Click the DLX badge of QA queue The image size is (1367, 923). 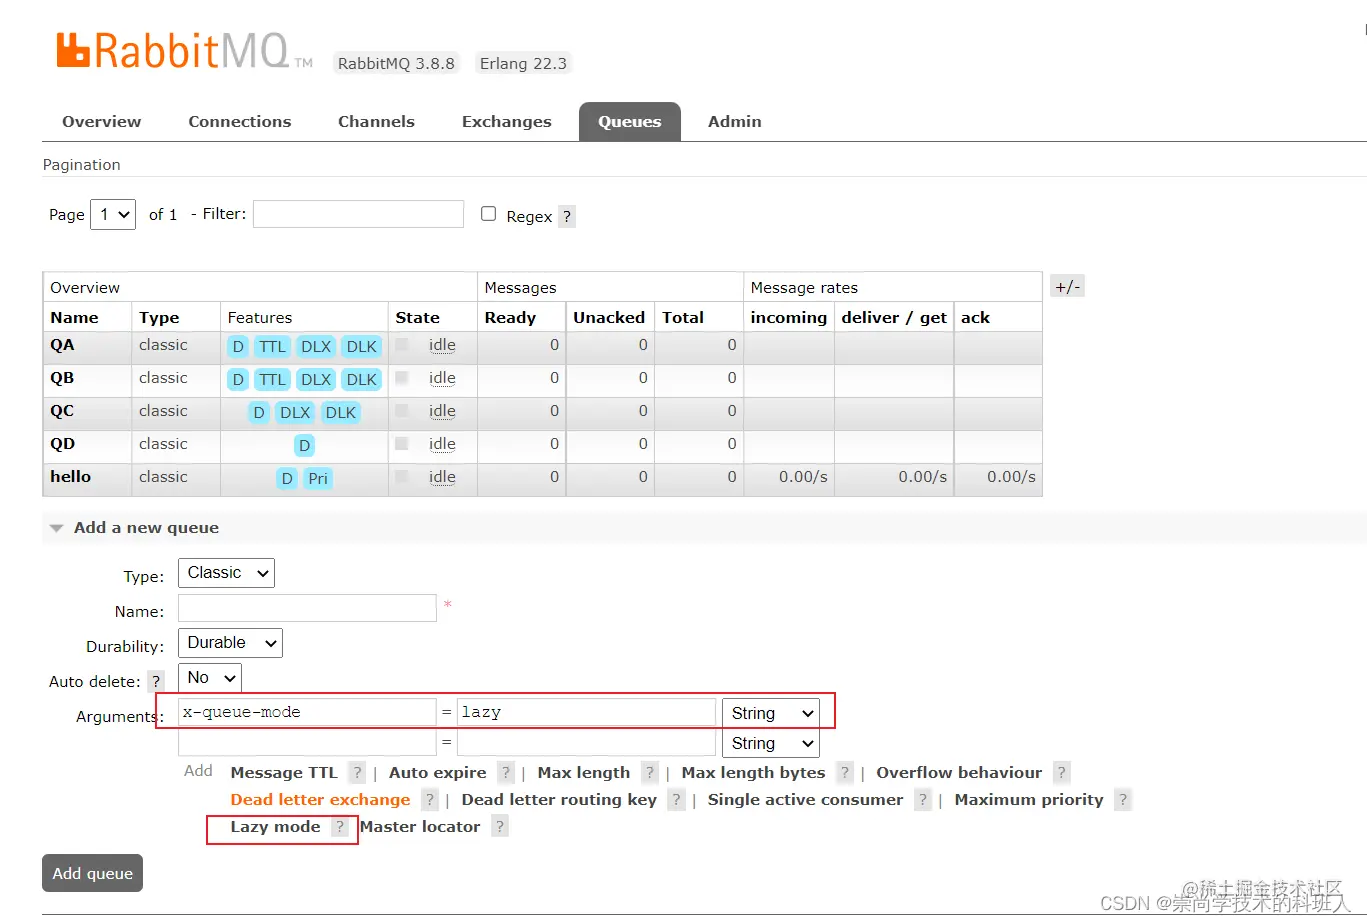[x=316, y=347]
